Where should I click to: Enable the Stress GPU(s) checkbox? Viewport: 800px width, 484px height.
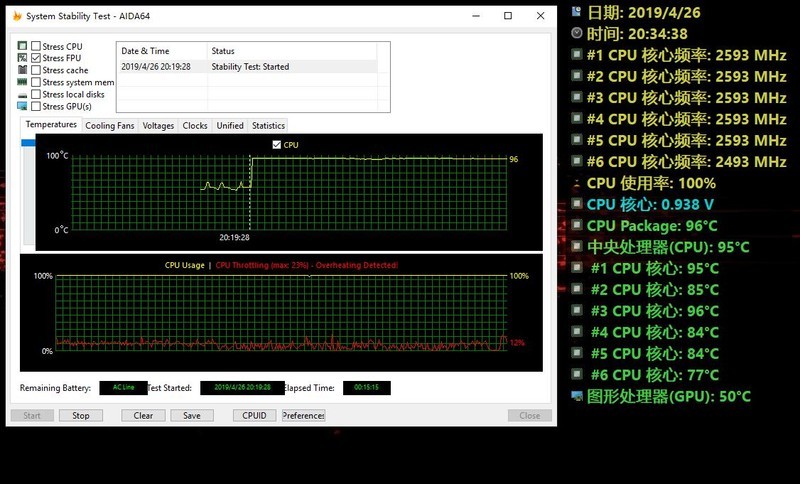click(x=36, y=107)
